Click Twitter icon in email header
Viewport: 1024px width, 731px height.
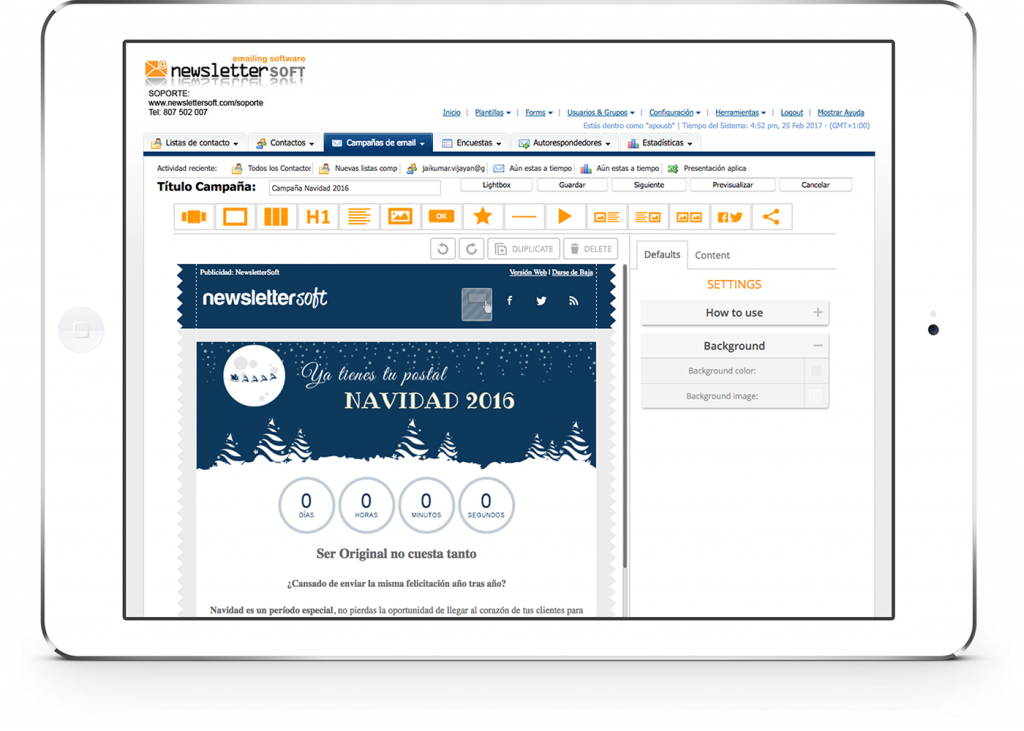(541, 301)
